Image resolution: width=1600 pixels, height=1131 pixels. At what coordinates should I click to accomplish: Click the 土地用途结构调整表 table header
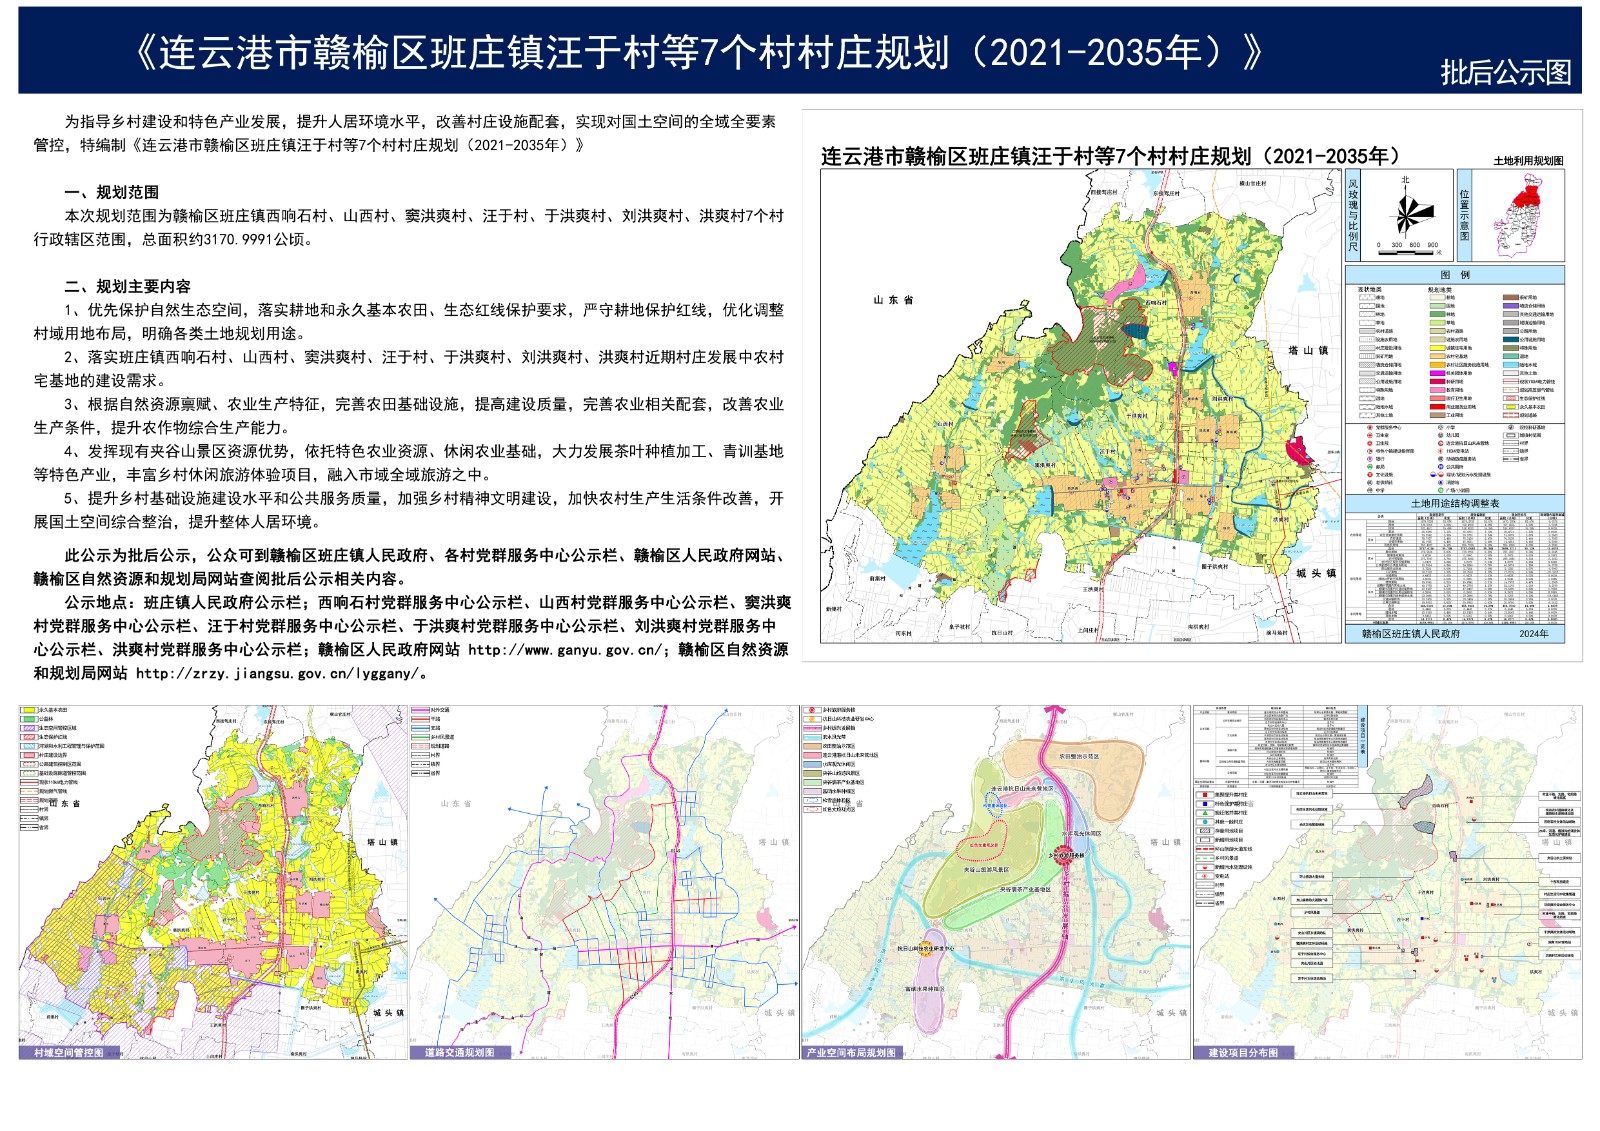tap(1454, 504)
